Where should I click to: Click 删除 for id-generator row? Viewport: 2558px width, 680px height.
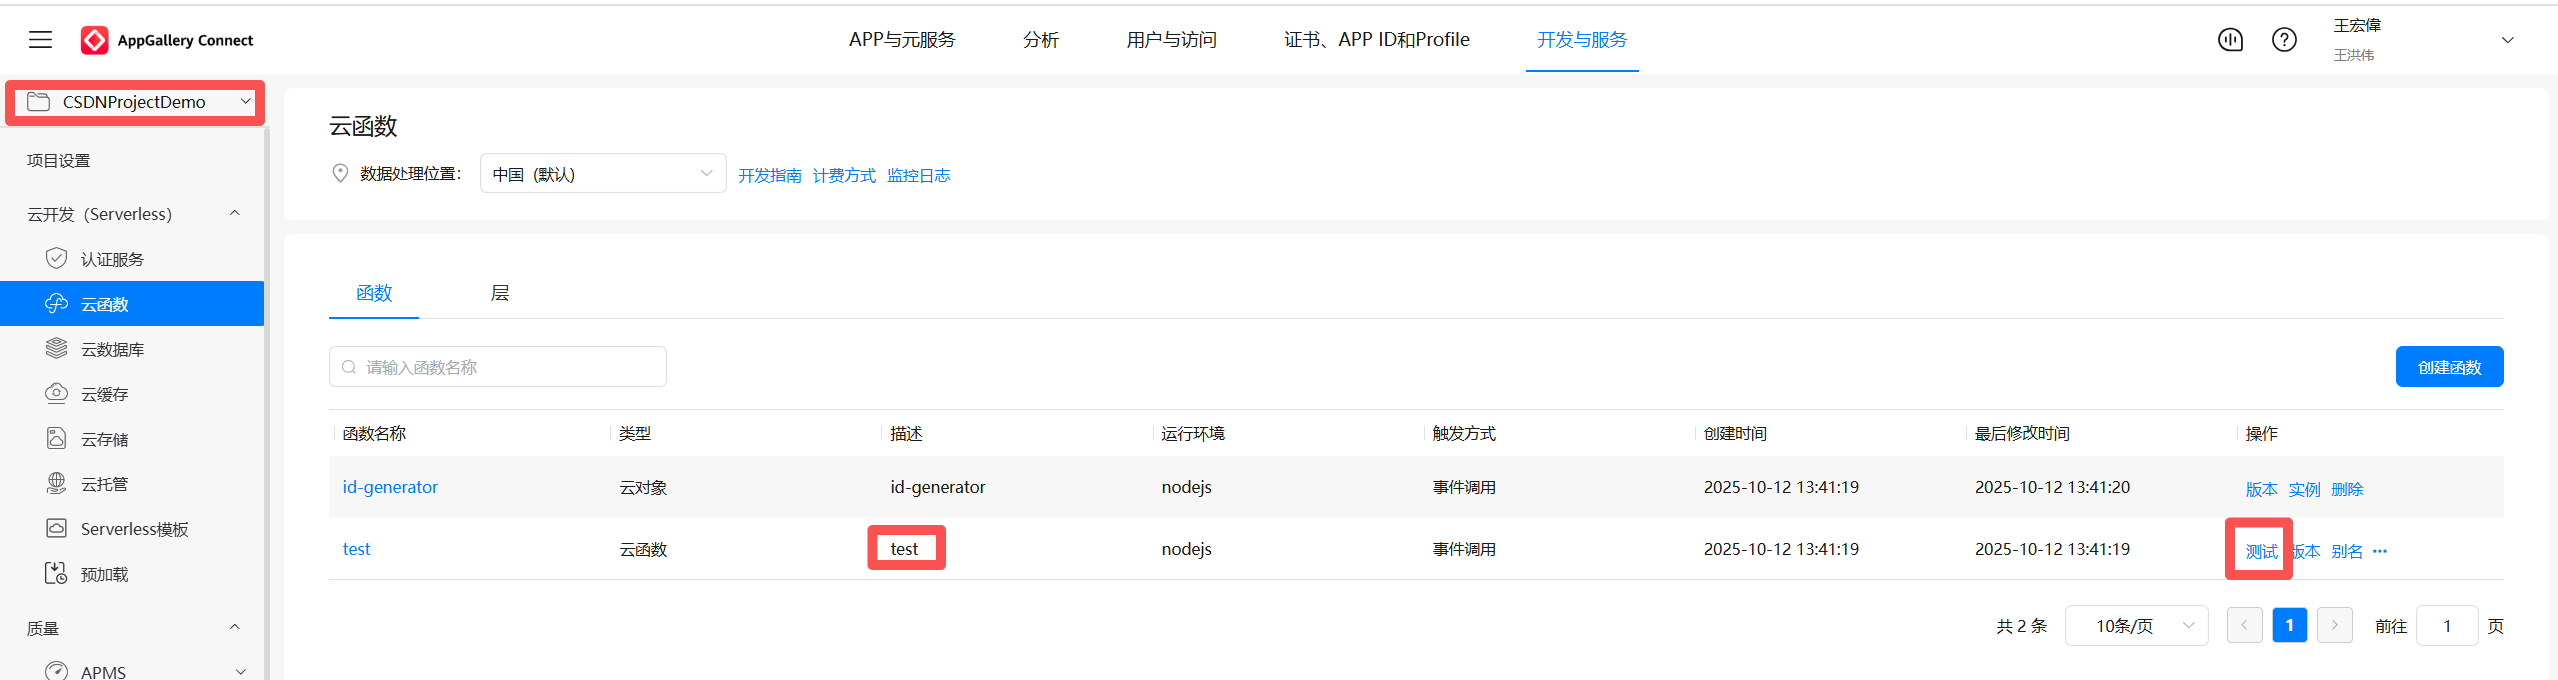pos(2347,489)
